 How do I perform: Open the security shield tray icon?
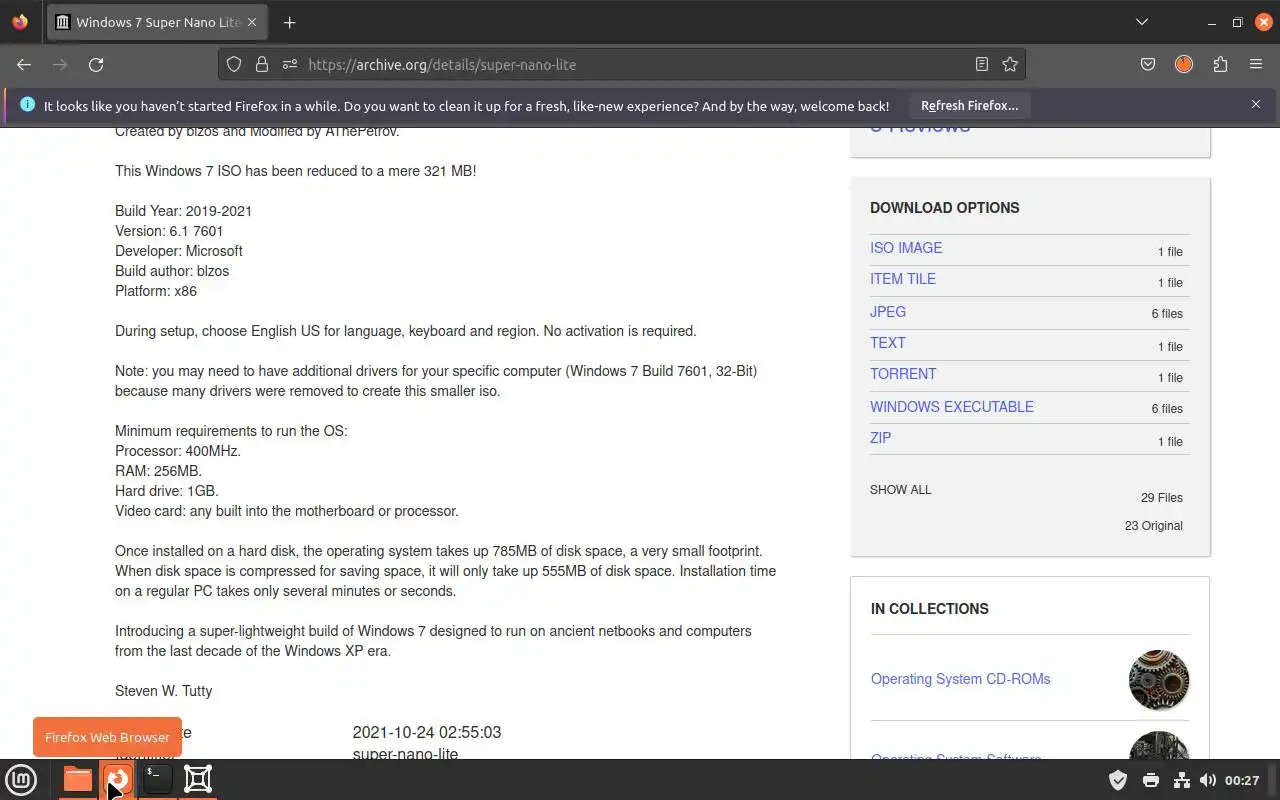(1118, 780)
